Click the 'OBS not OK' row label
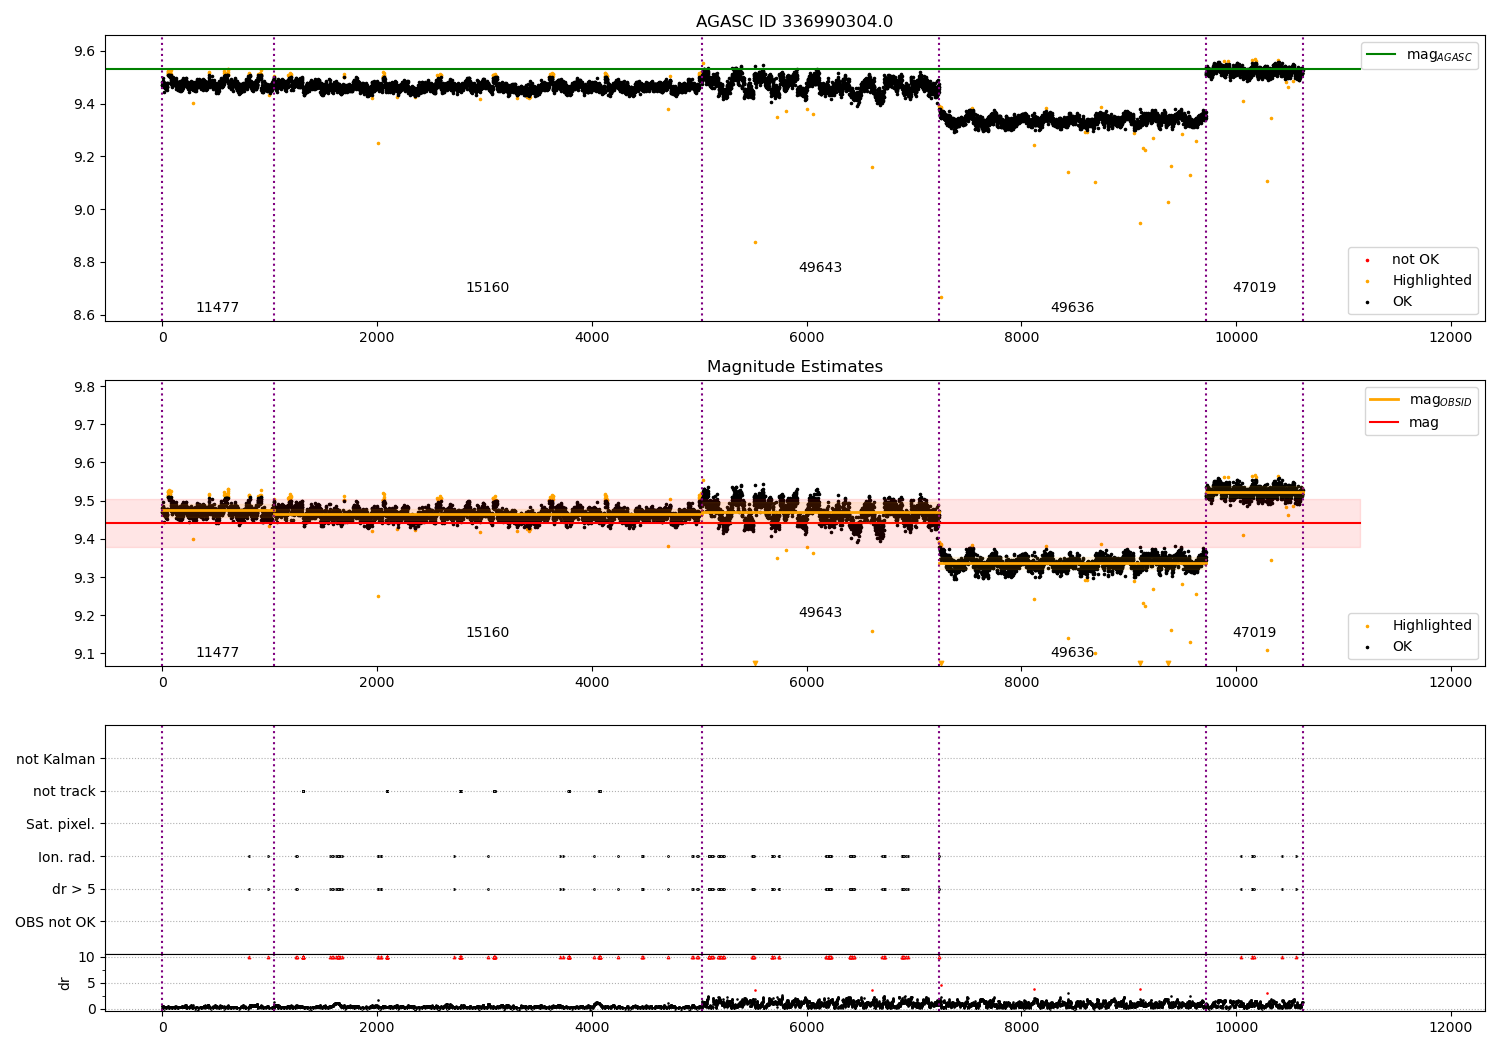1500x1050 pixels. coord(56,922)
